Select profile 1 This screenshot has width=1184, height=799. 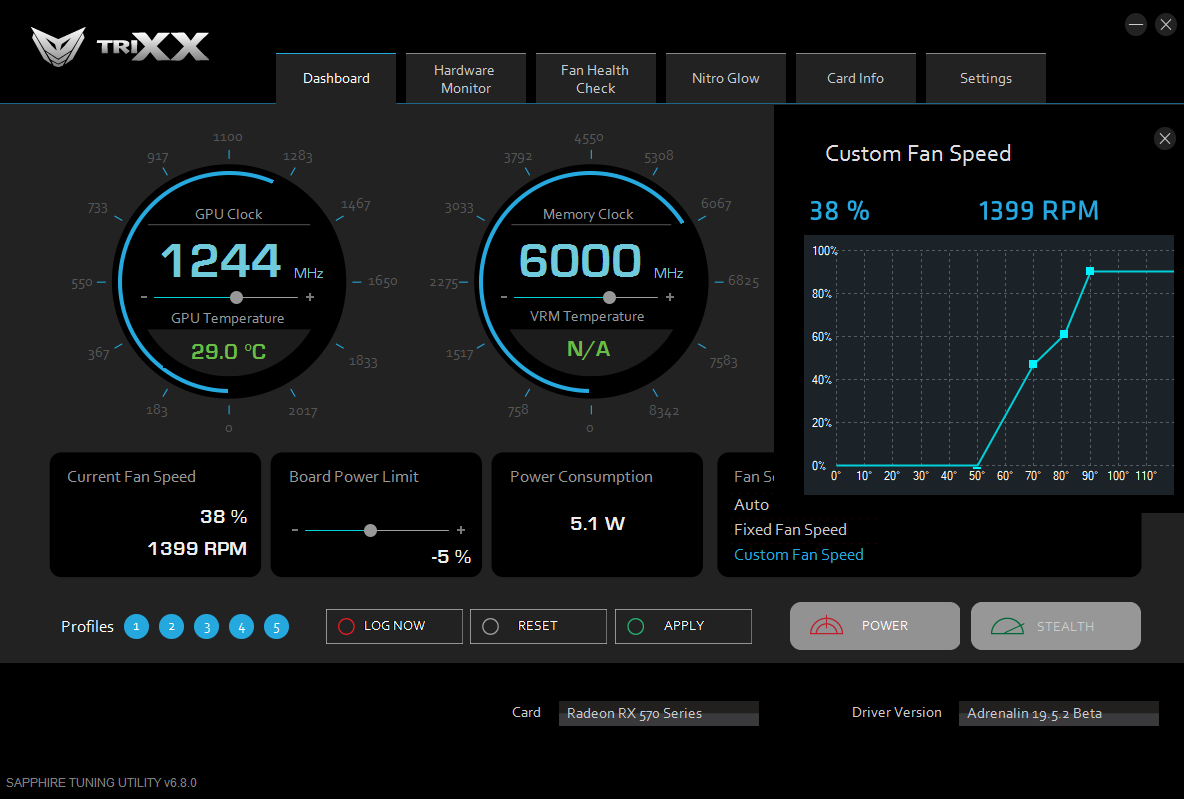click(137, 626)
